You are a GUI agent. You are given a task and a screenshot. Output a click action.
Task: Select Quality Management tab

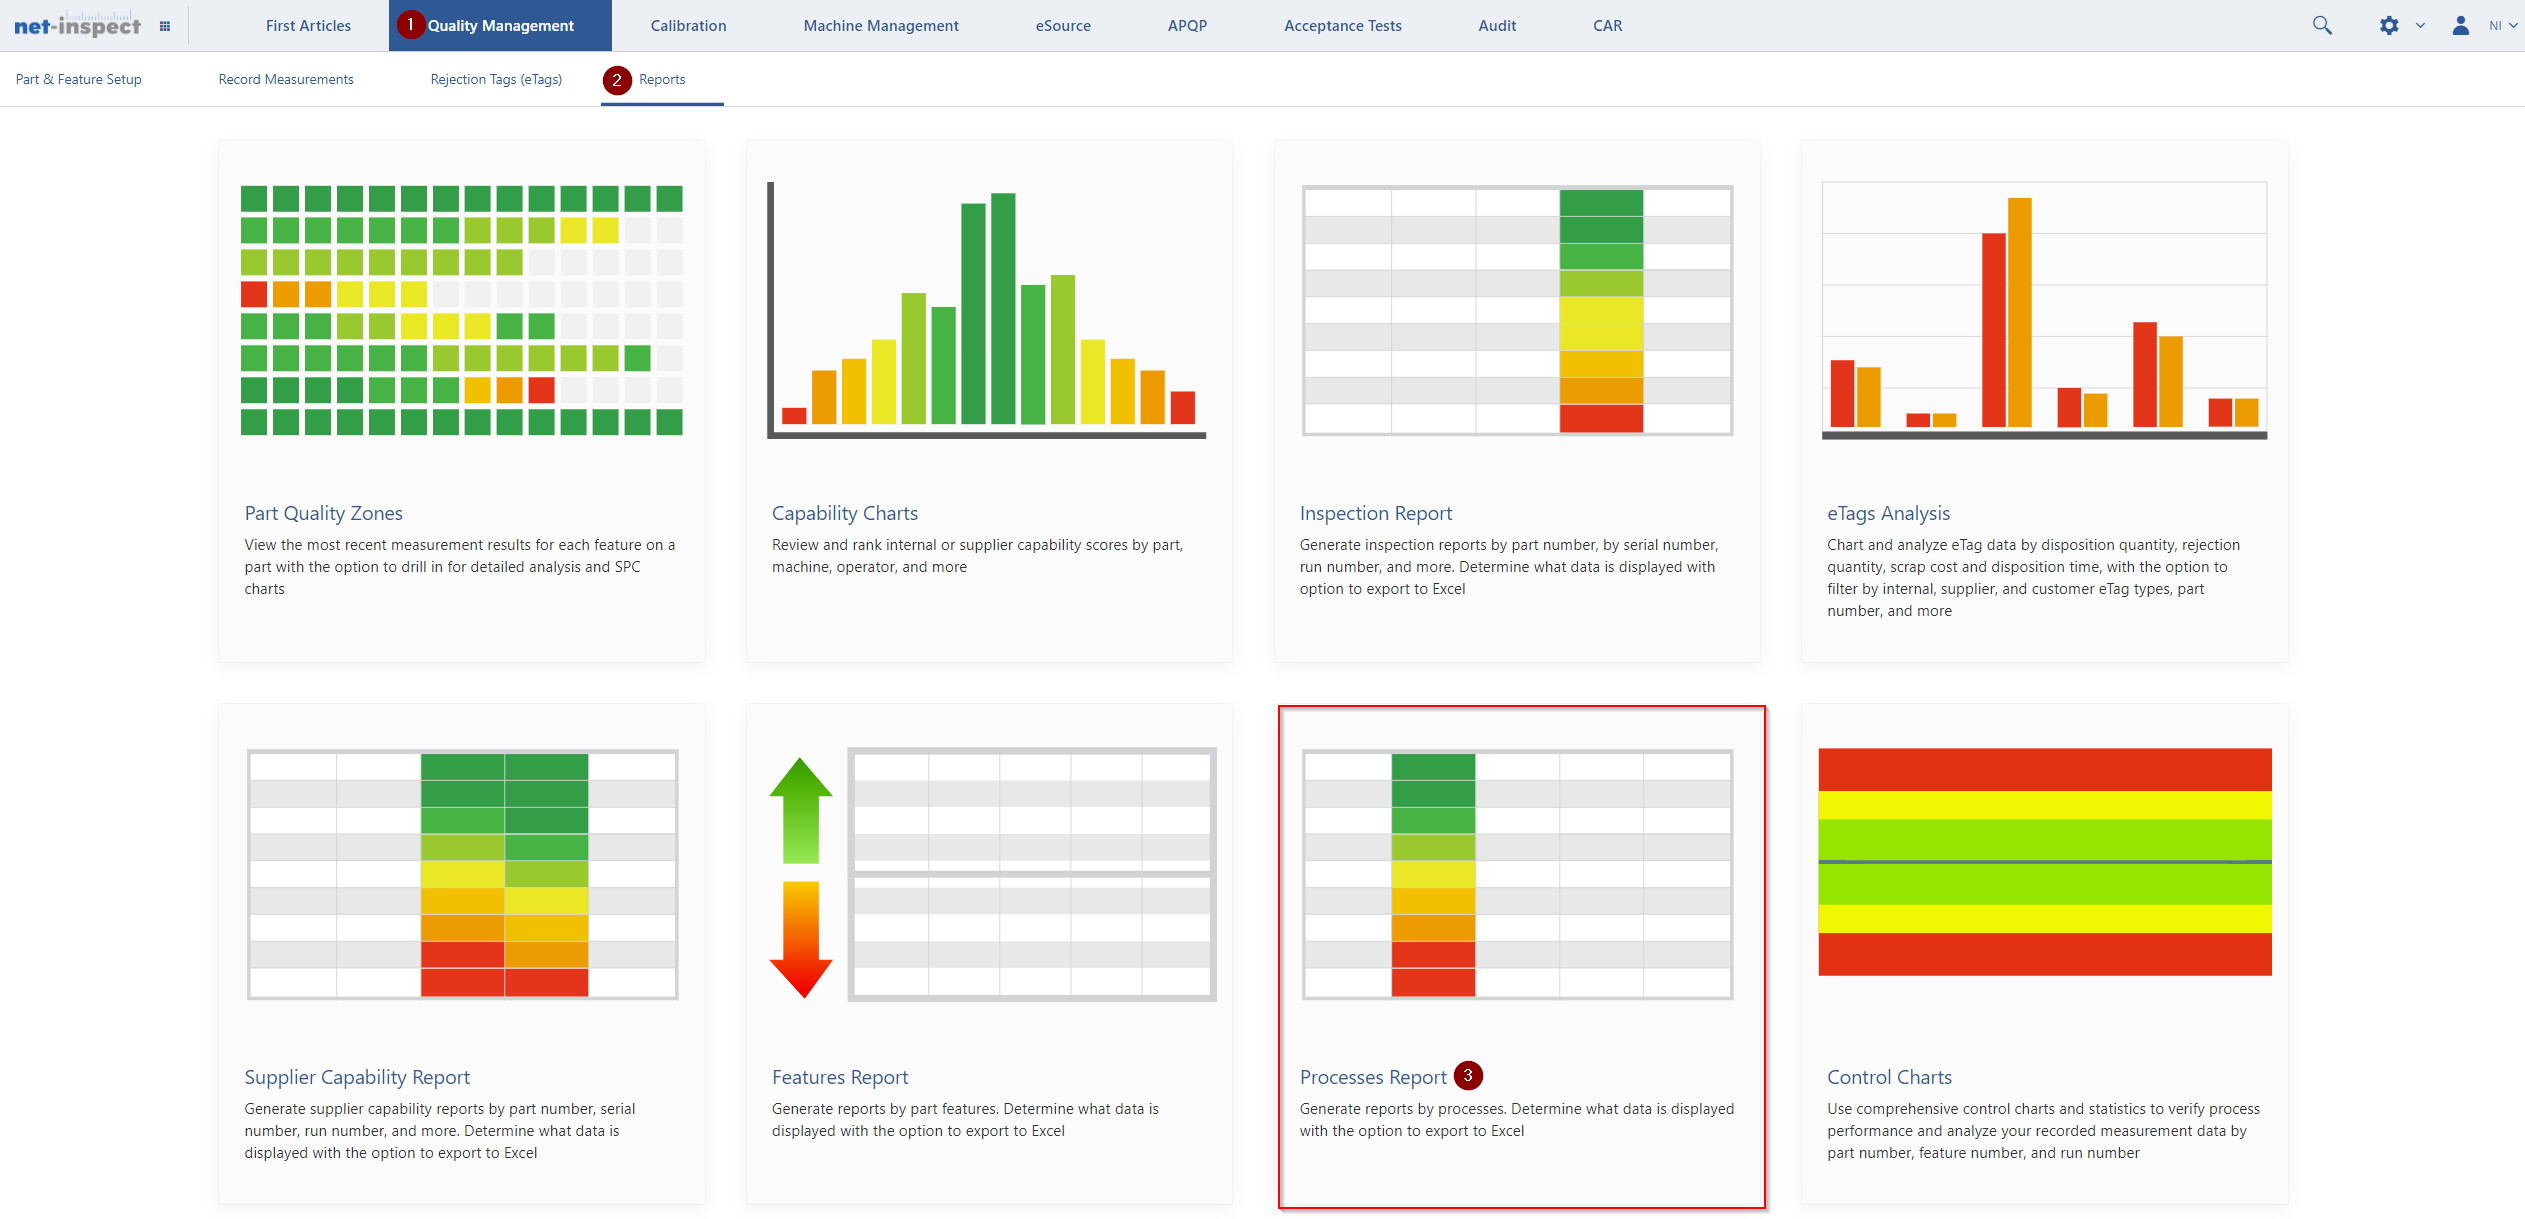click(x=500, y=26)
